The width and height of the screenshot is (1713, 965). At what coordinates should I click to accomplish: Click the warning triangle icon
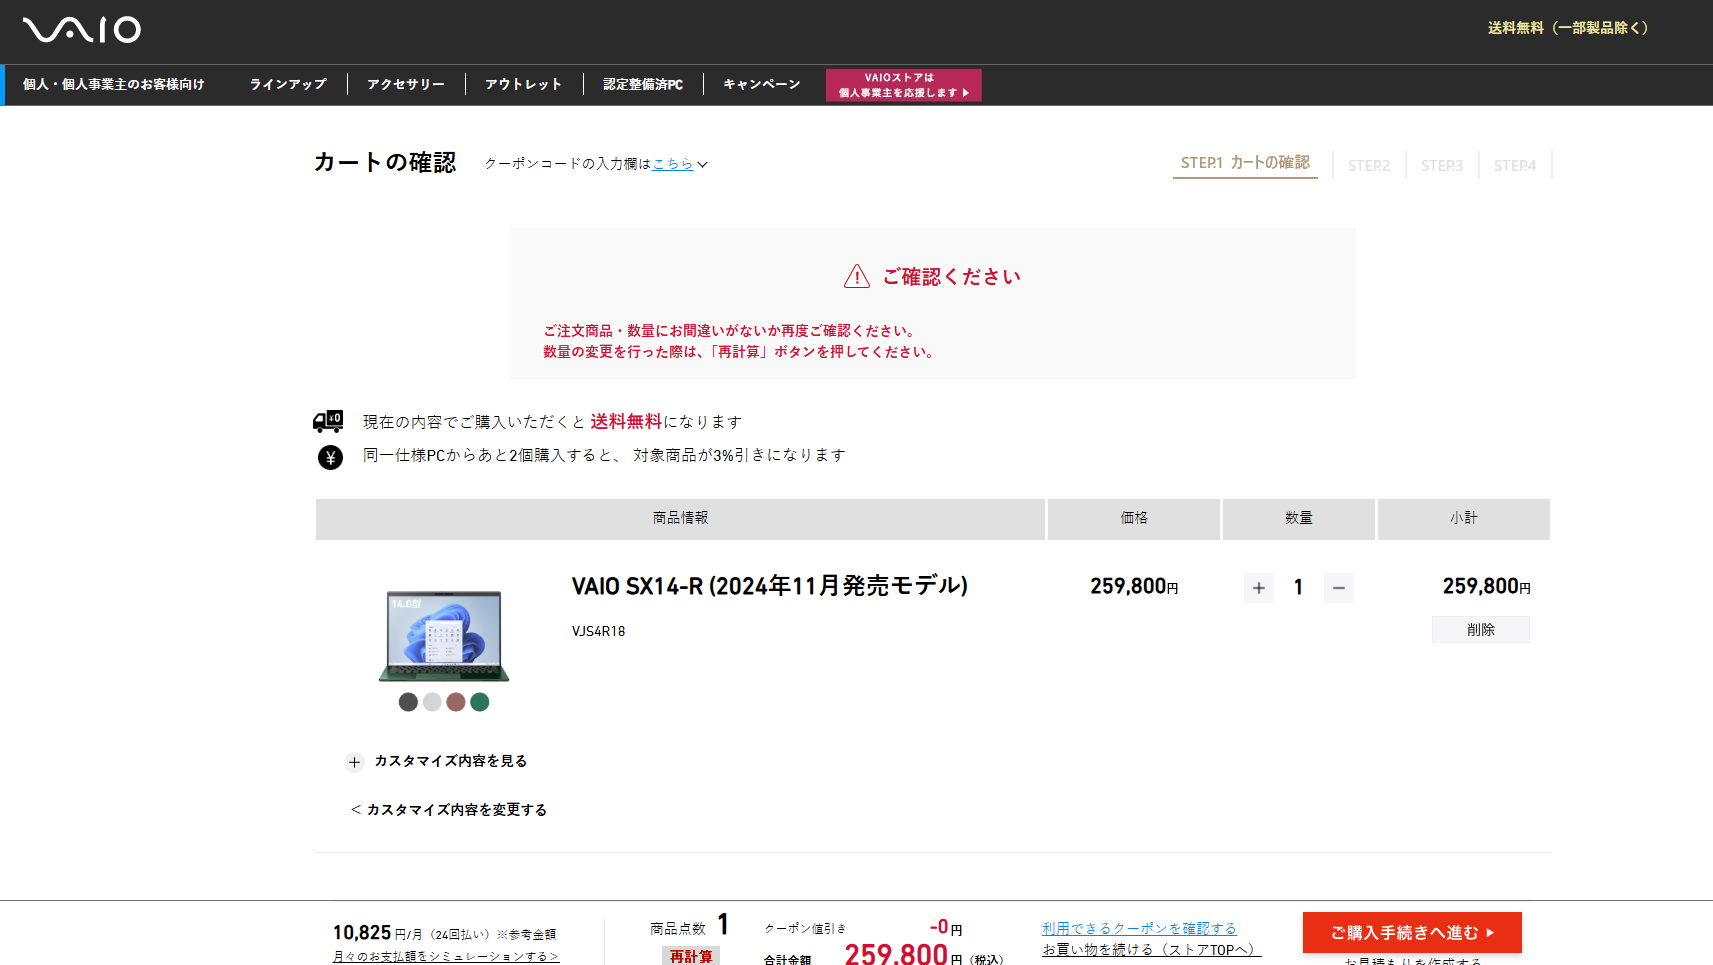pos(857,277)
